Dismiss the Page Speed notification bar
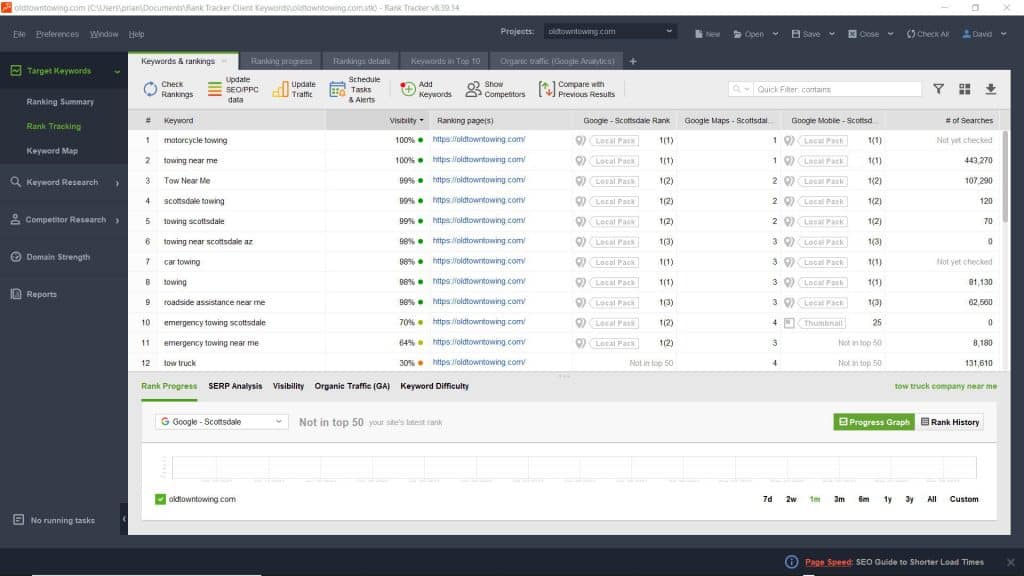The image size is (1024, 576). click(x=1010, y=562)
